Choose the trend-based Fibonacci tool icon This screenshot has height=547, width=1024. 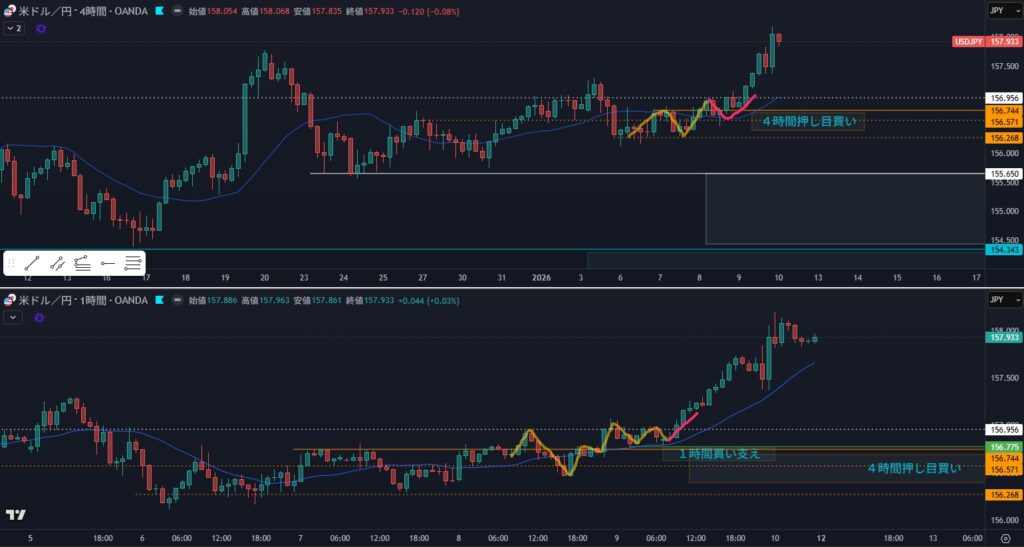pos(82,264)
